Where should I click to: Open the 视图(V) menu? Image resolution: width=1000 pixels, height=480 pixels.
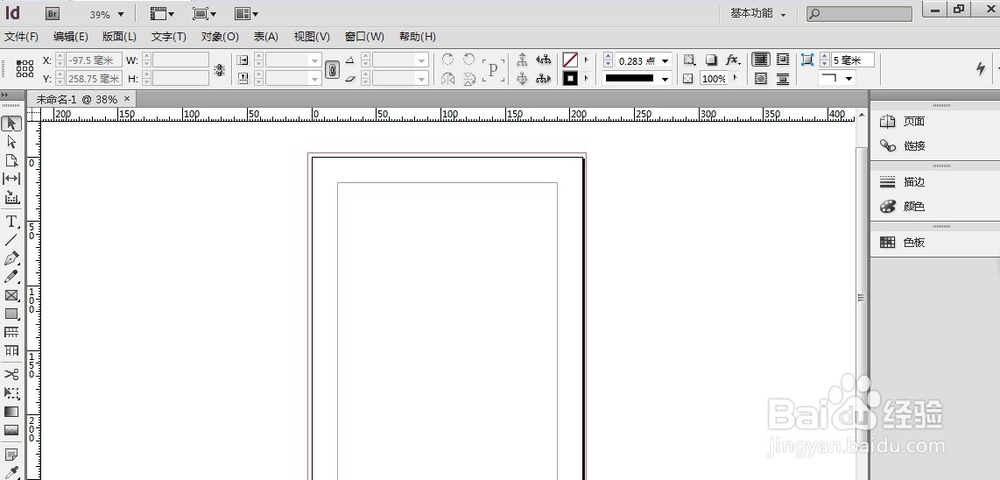(x=312, y=37)
